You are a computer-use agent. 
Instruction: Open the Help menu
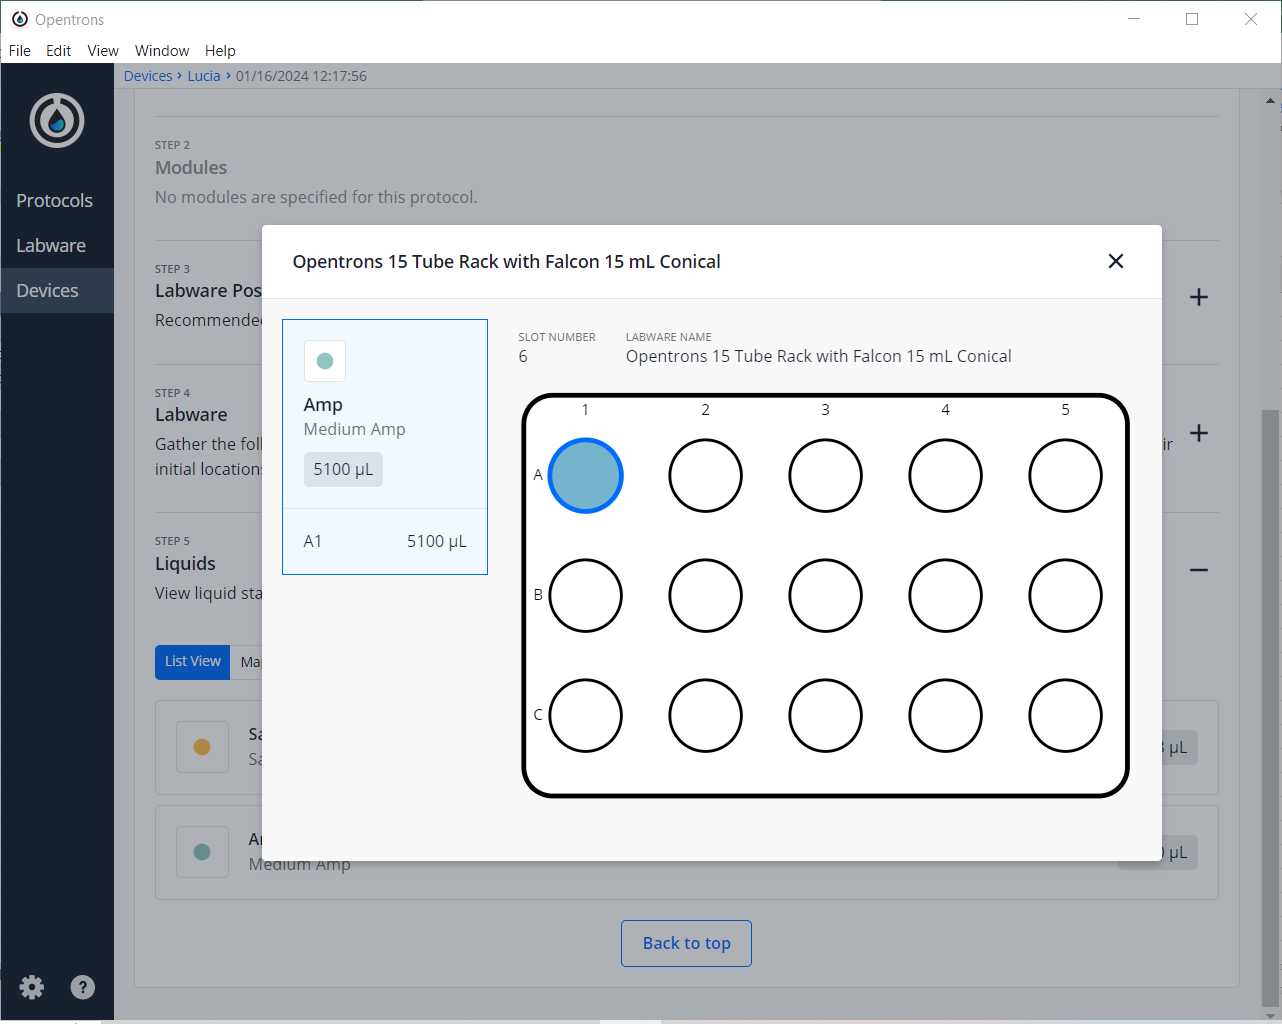point(220,51)
